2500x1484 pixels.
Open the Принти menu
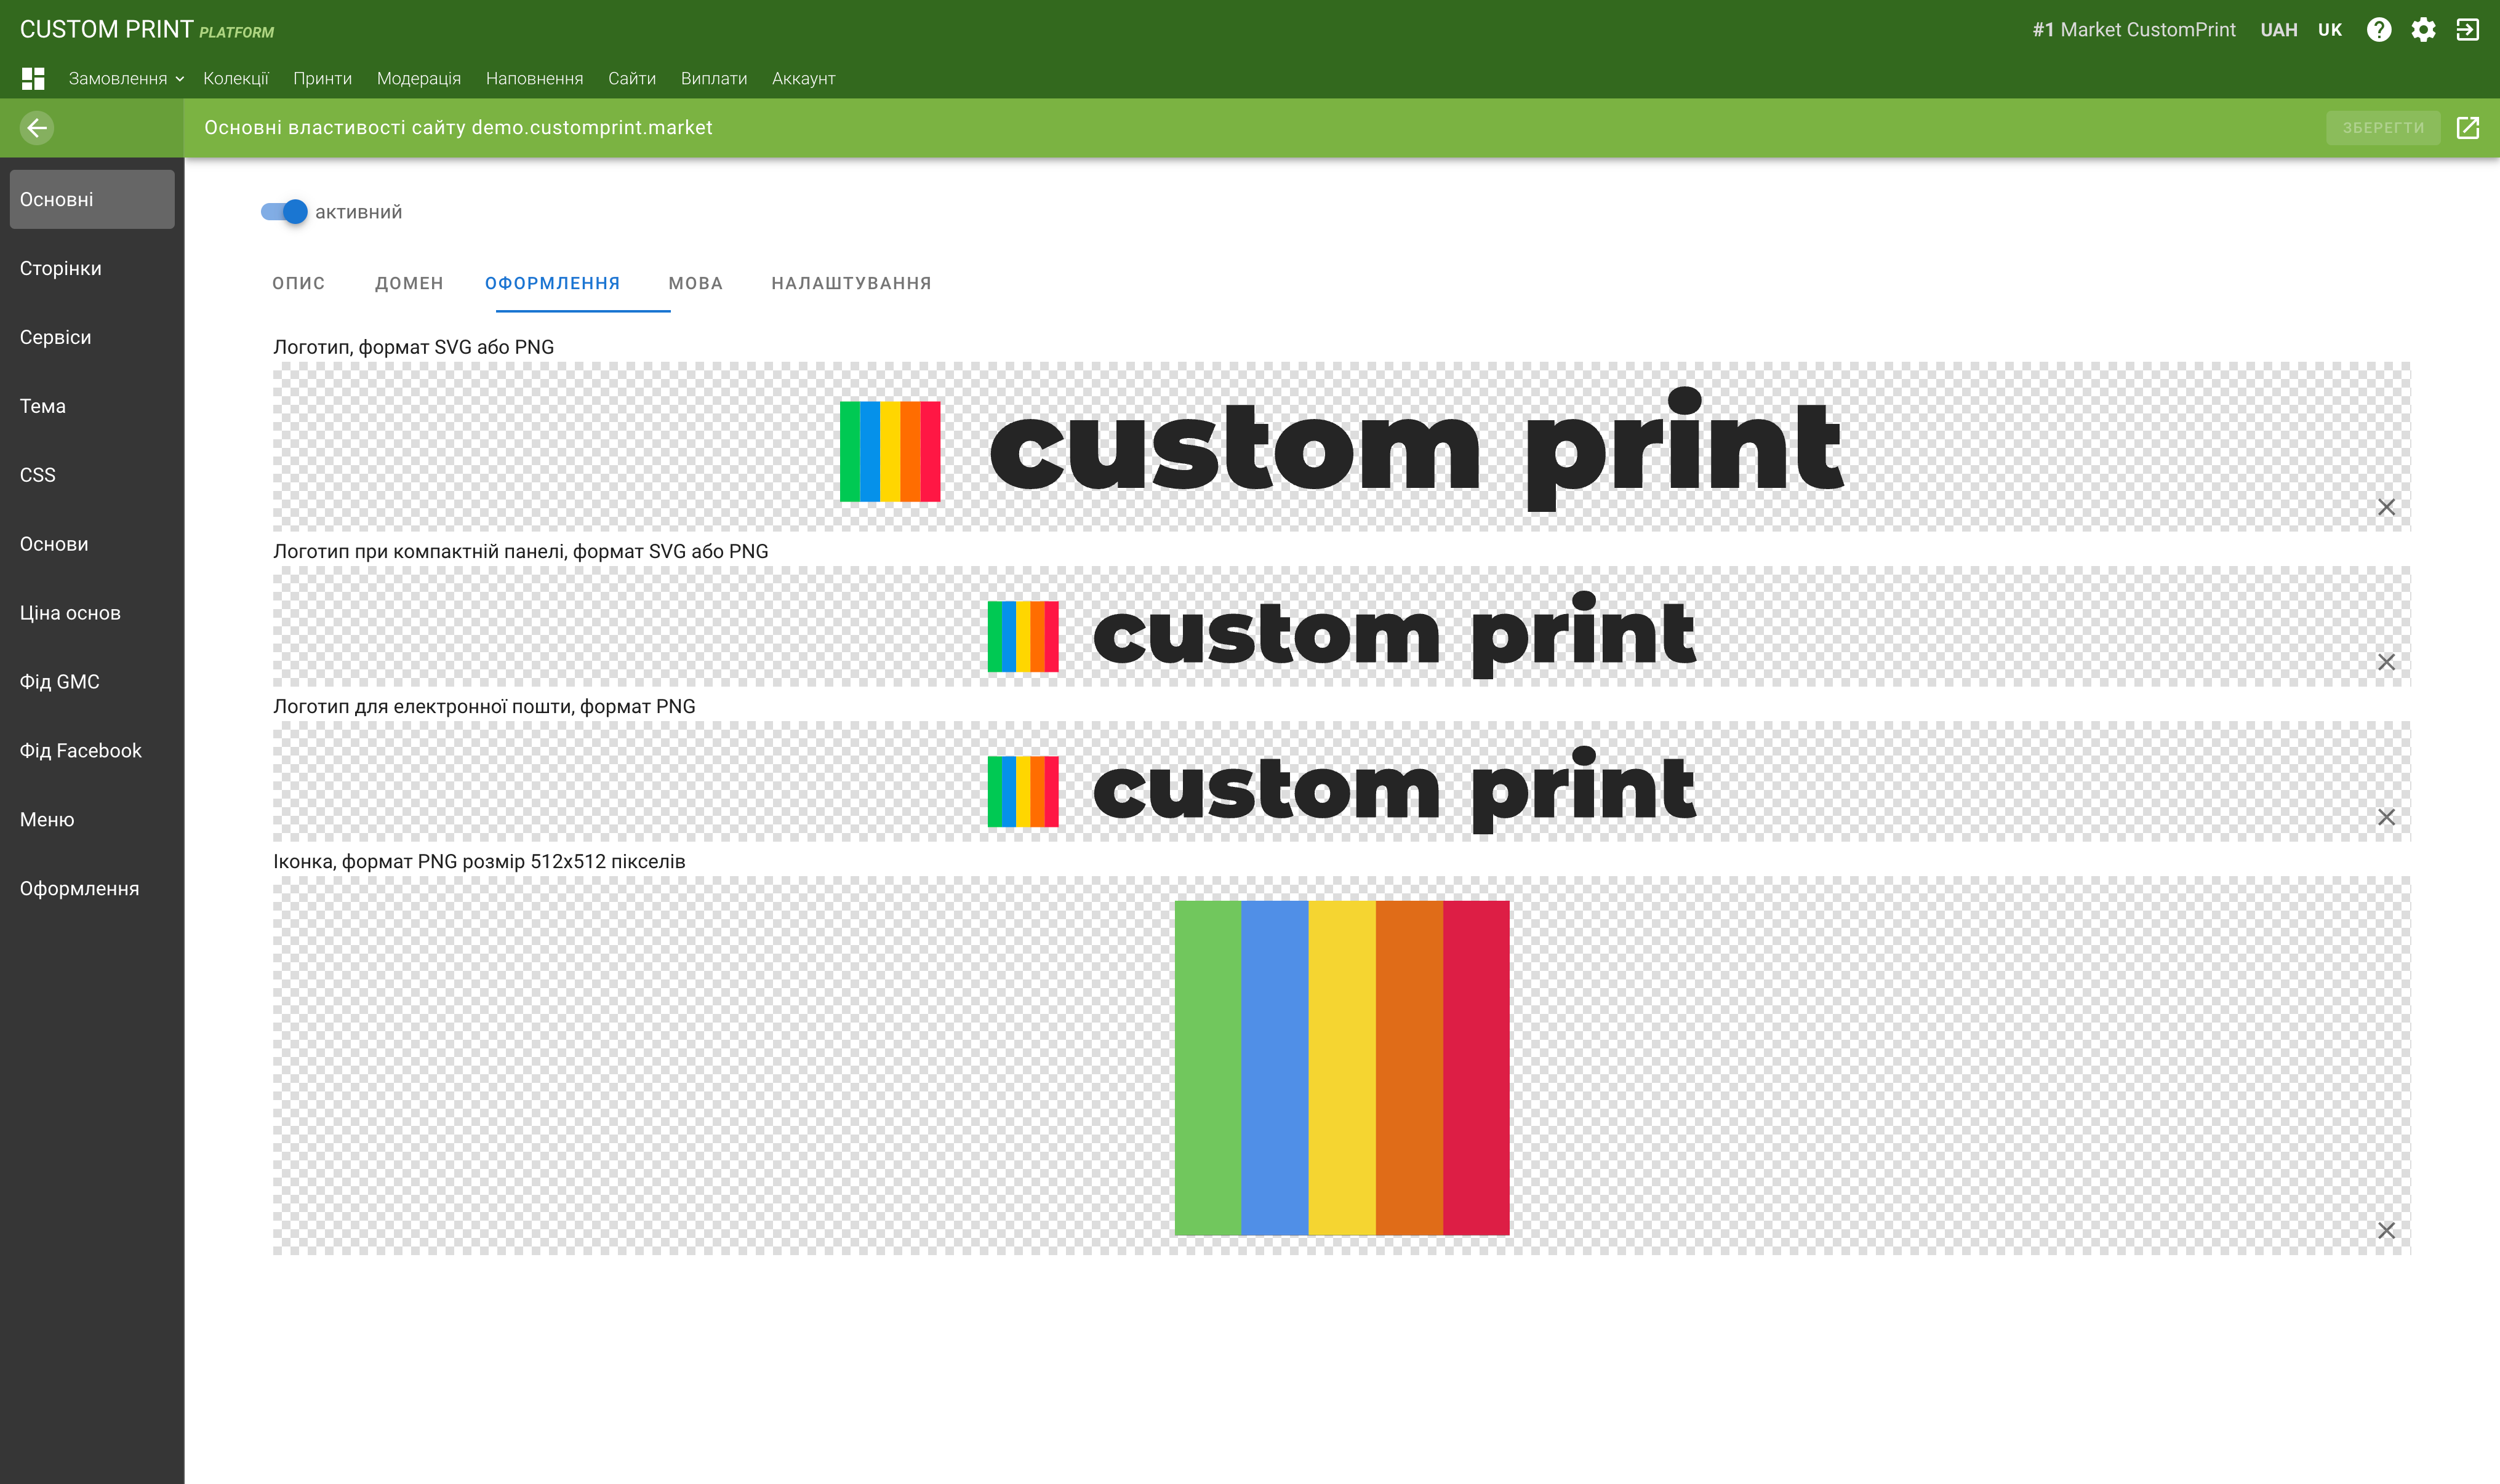coord(322,78)
